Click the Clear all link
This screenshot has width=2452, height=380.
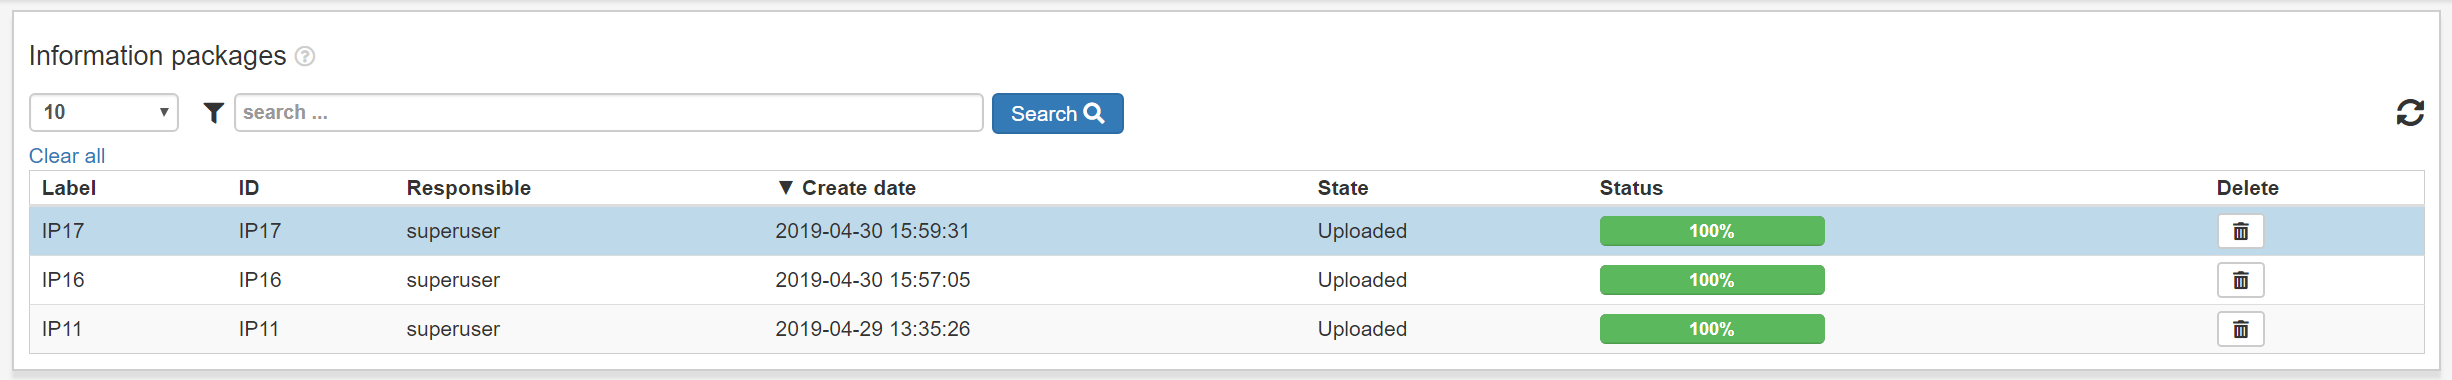coord(67,156)
